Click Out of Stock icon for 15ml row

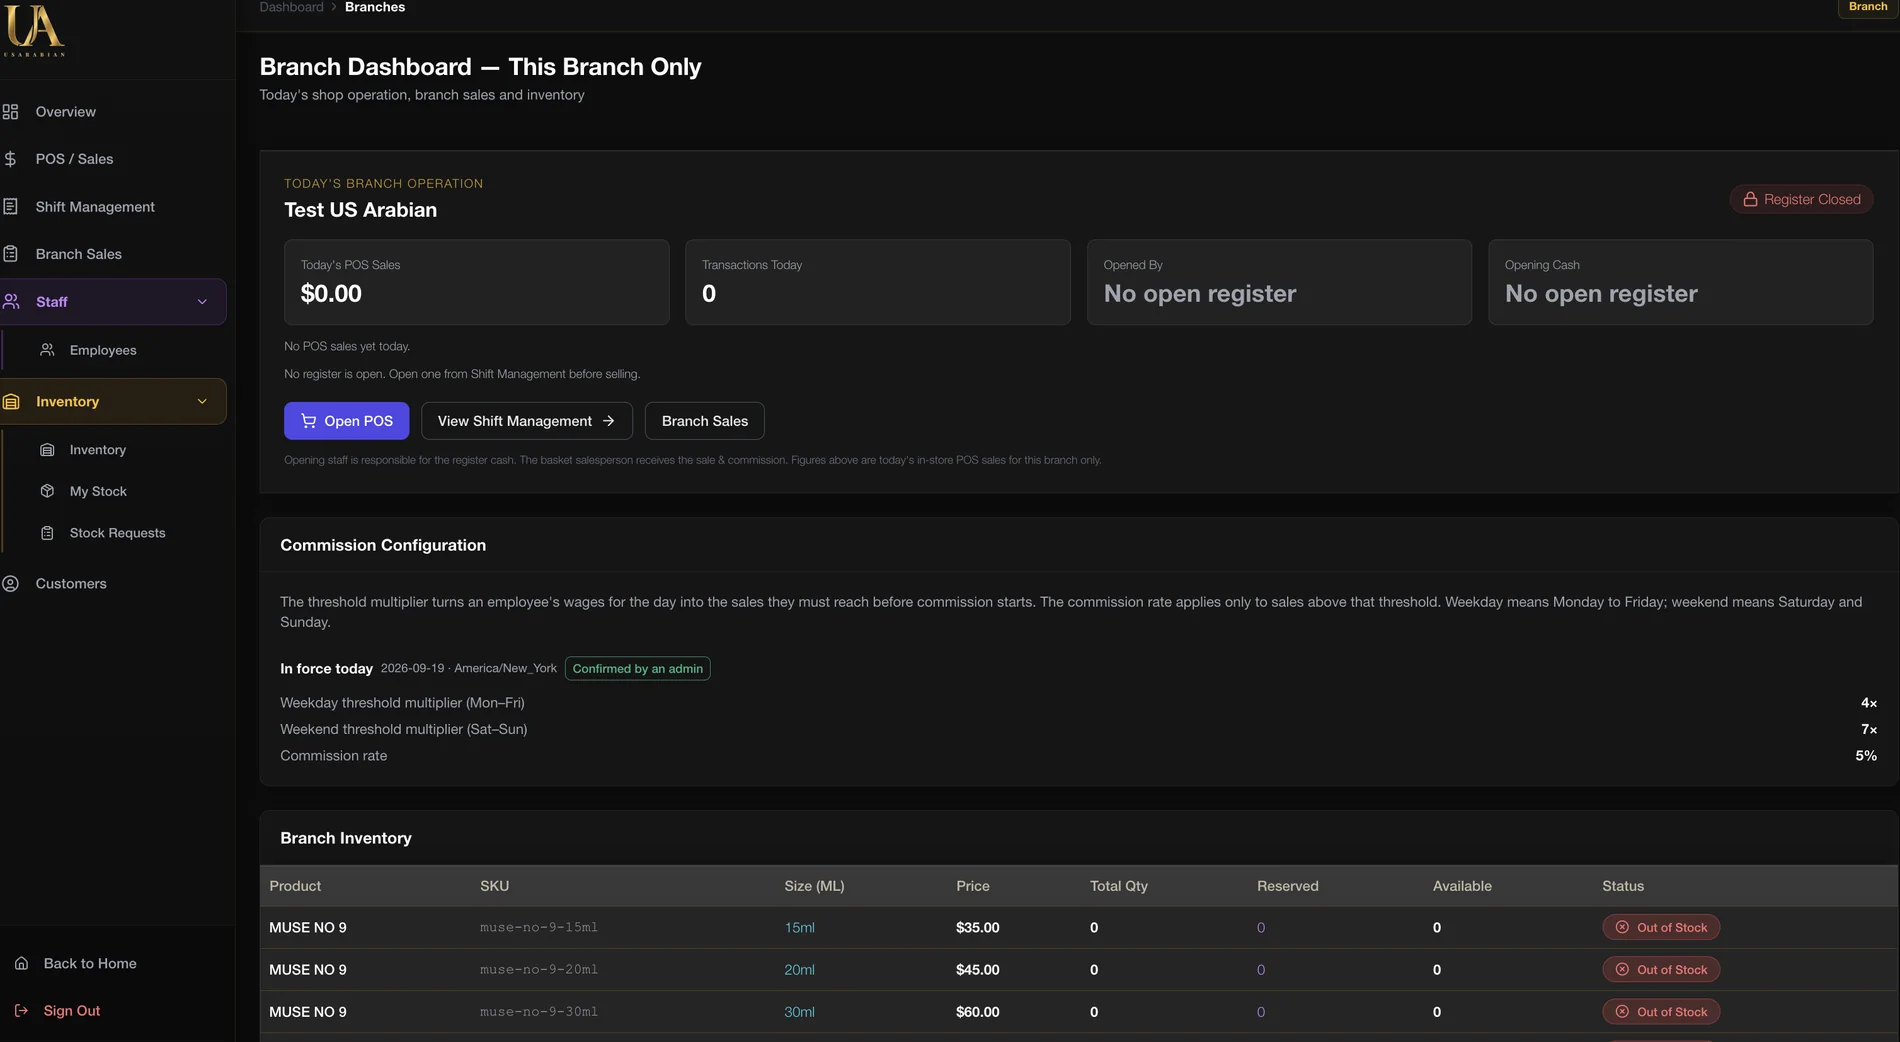(x=1622, y=927)
